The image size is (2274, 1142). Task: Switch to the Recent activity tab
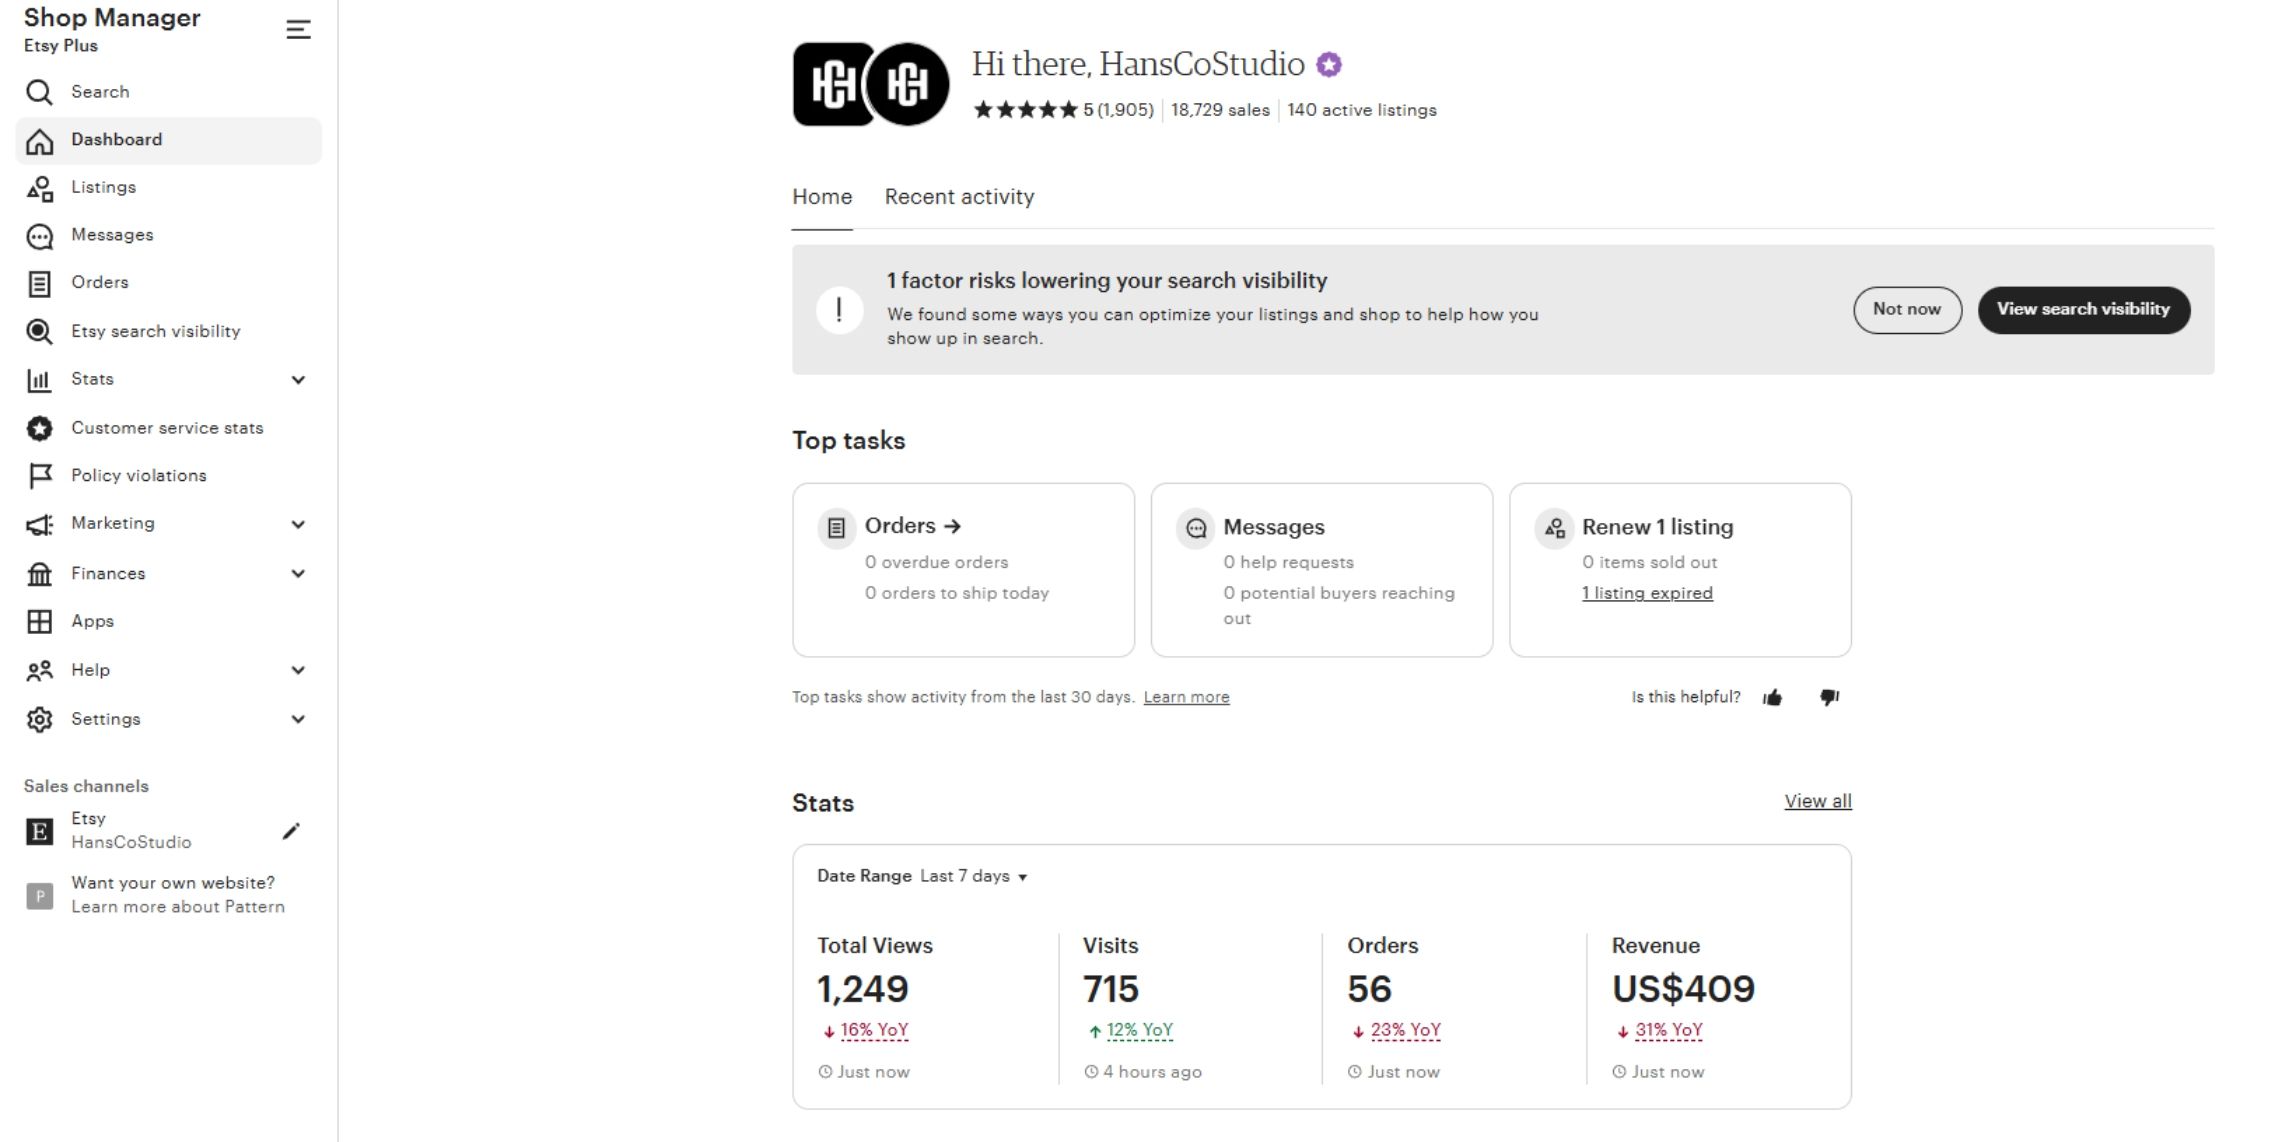click(959, 197)
